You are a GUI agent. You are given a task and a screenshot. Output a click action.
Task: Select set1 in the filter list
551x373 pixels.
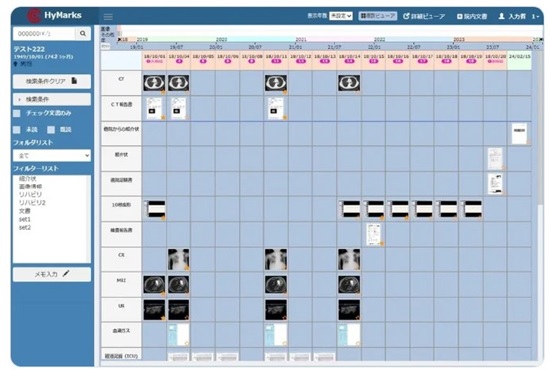[25, 219]
